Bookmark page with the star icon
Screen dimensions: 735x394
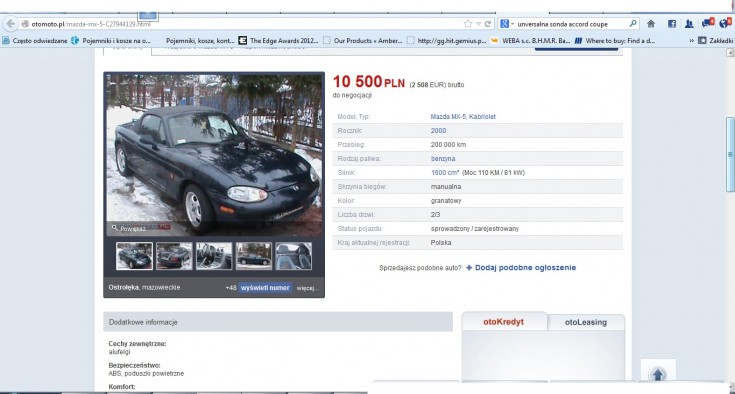point(467,24)
